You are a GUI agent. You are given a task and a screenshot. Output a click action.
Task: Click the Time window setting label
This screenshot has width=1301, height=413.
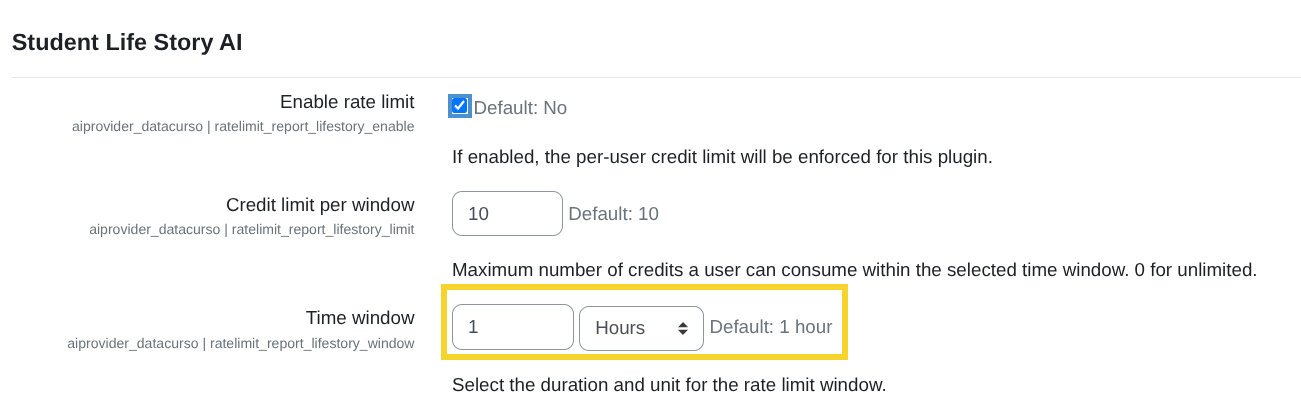tap(360, 318)
